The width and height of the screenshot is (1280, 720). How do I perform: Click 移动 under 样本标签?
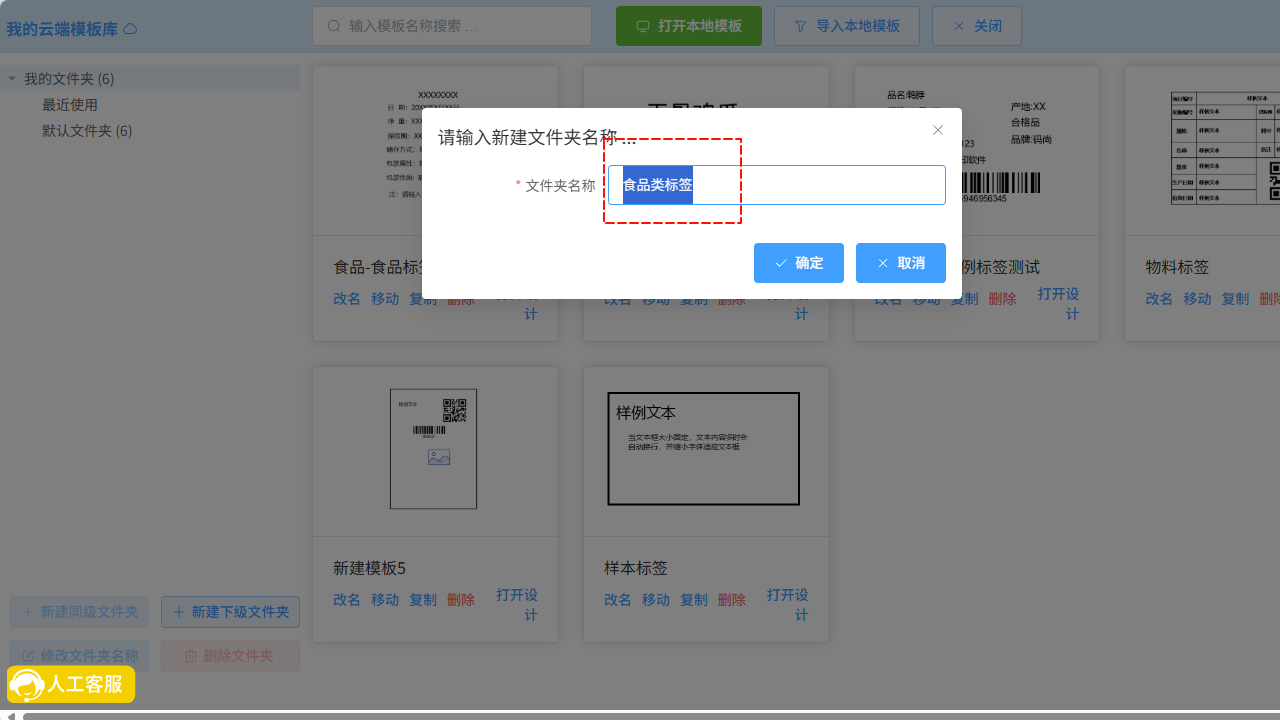[656, 600]
